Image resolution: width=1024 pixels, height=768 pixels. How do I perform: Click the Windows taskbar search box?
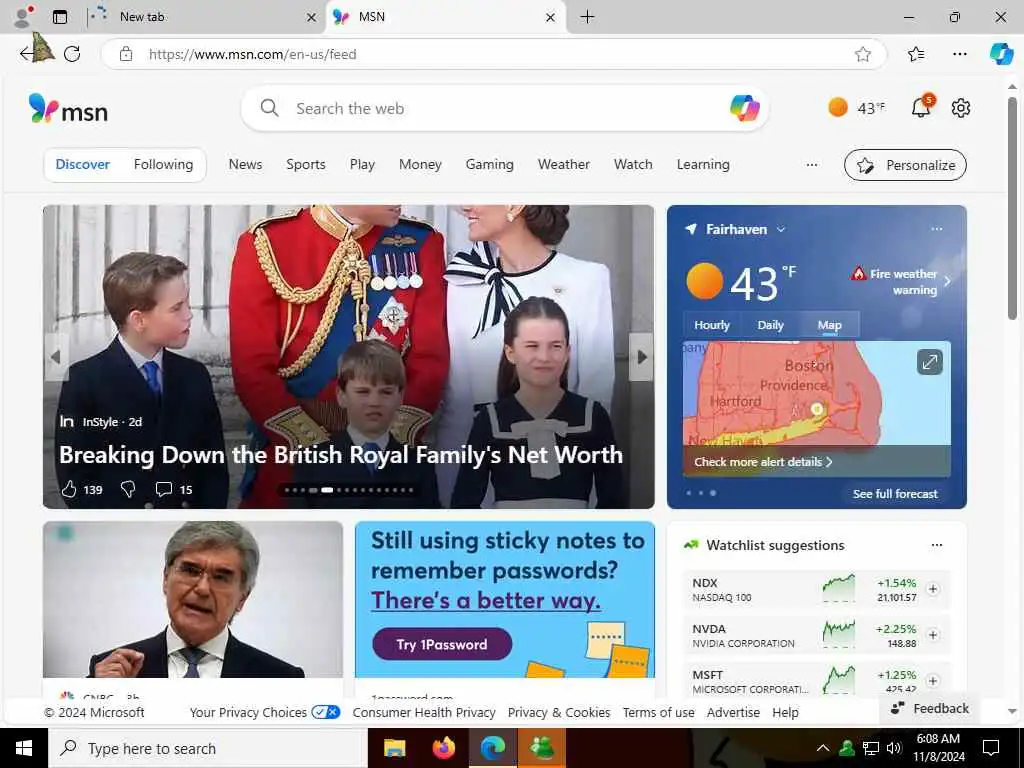(x=208, y=748)
